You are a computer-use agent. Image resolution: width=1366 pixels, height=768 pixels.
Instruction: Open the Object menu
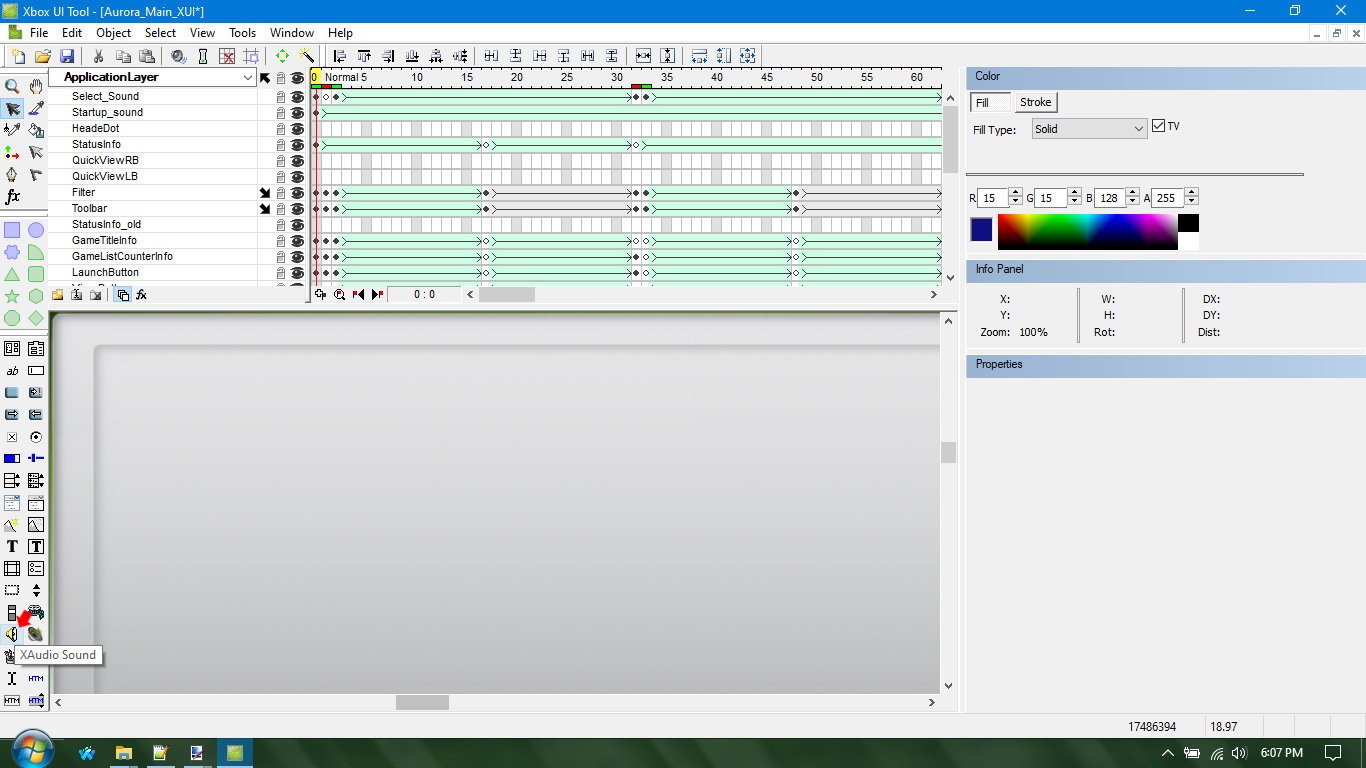[x=113, y=33]
